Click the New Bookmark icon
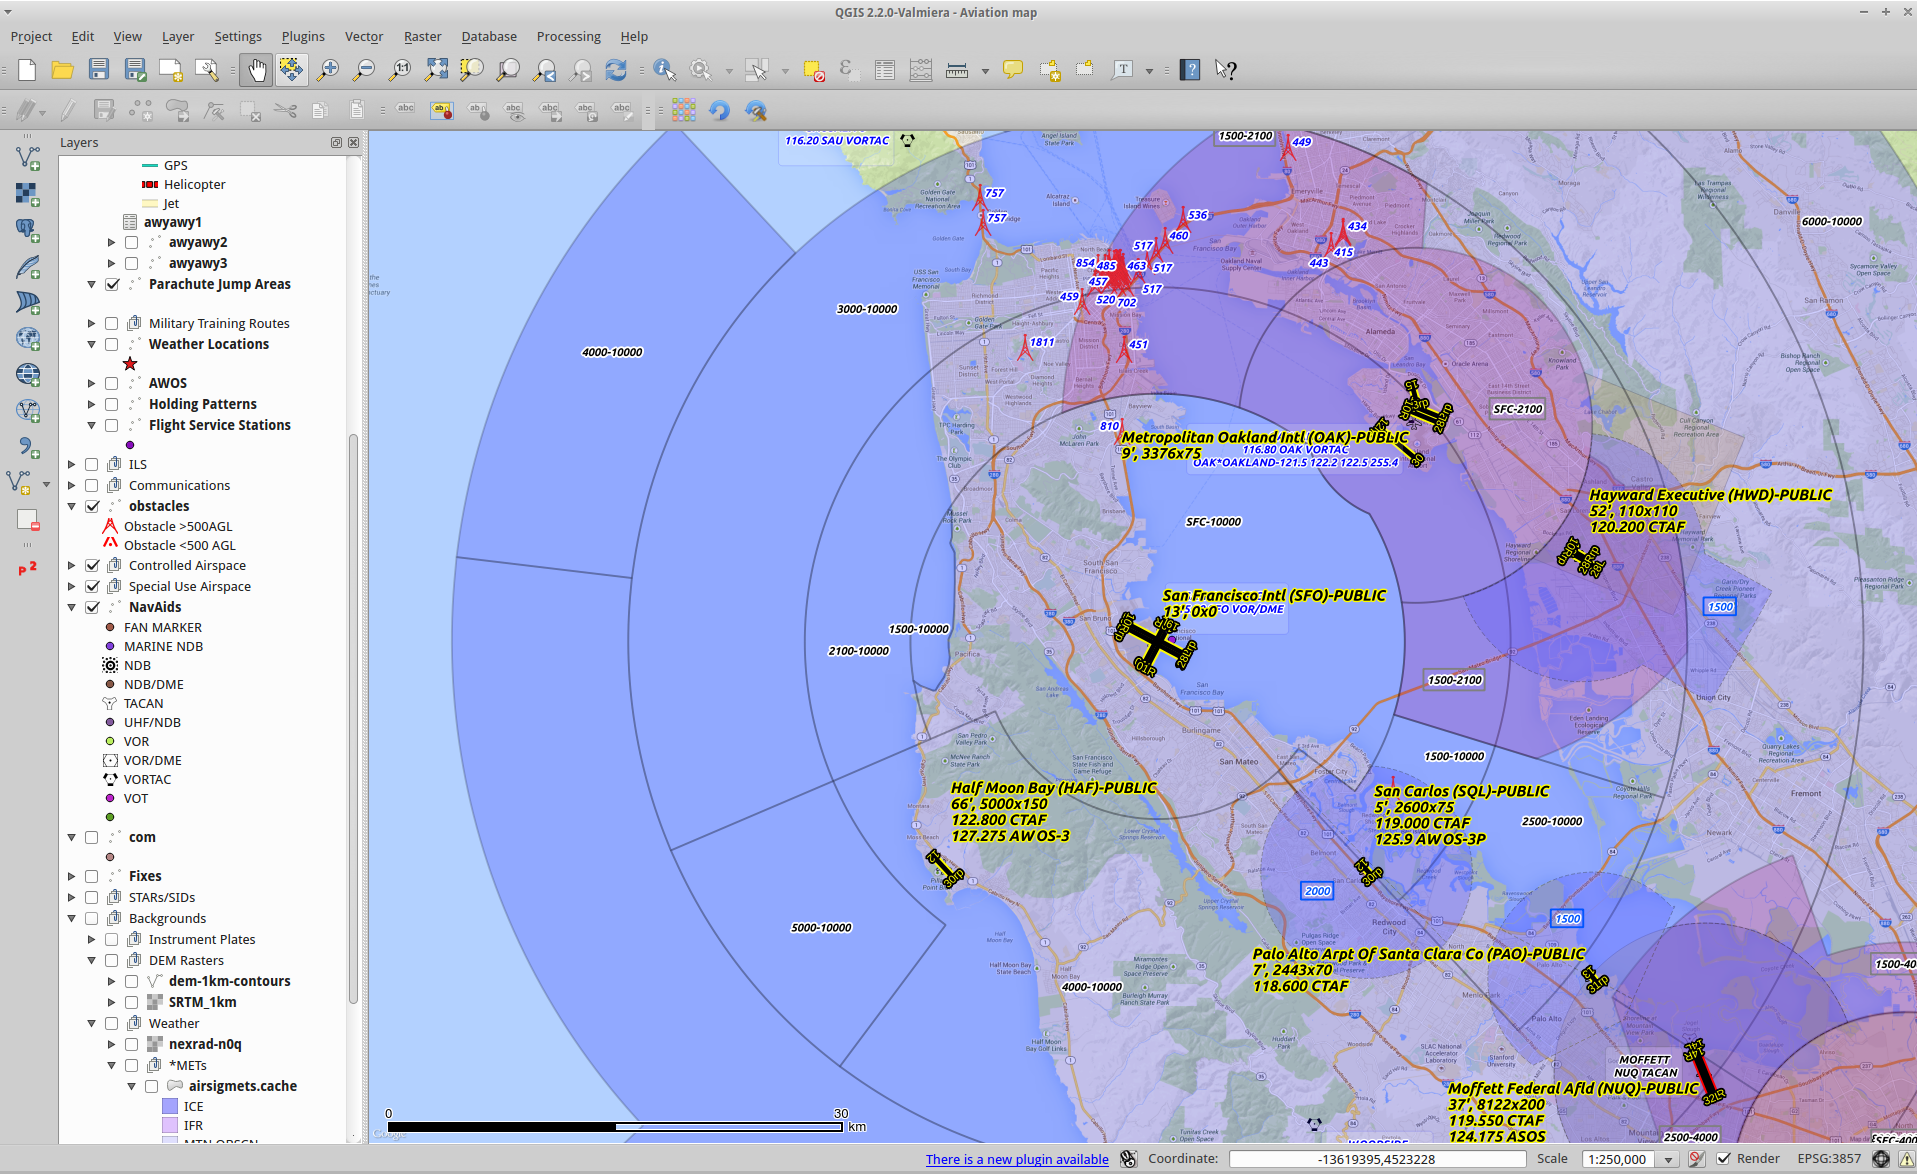Screen dimensions: 1917x1174 1050,70
